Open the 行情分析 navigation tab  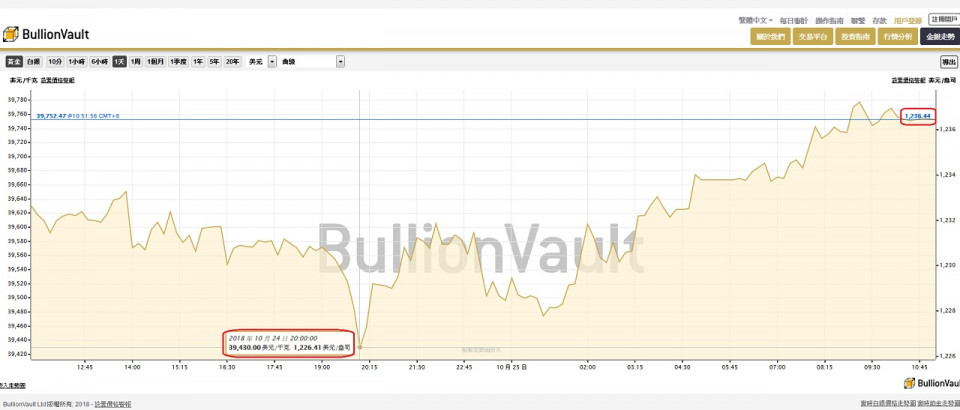tap(897, 37)
